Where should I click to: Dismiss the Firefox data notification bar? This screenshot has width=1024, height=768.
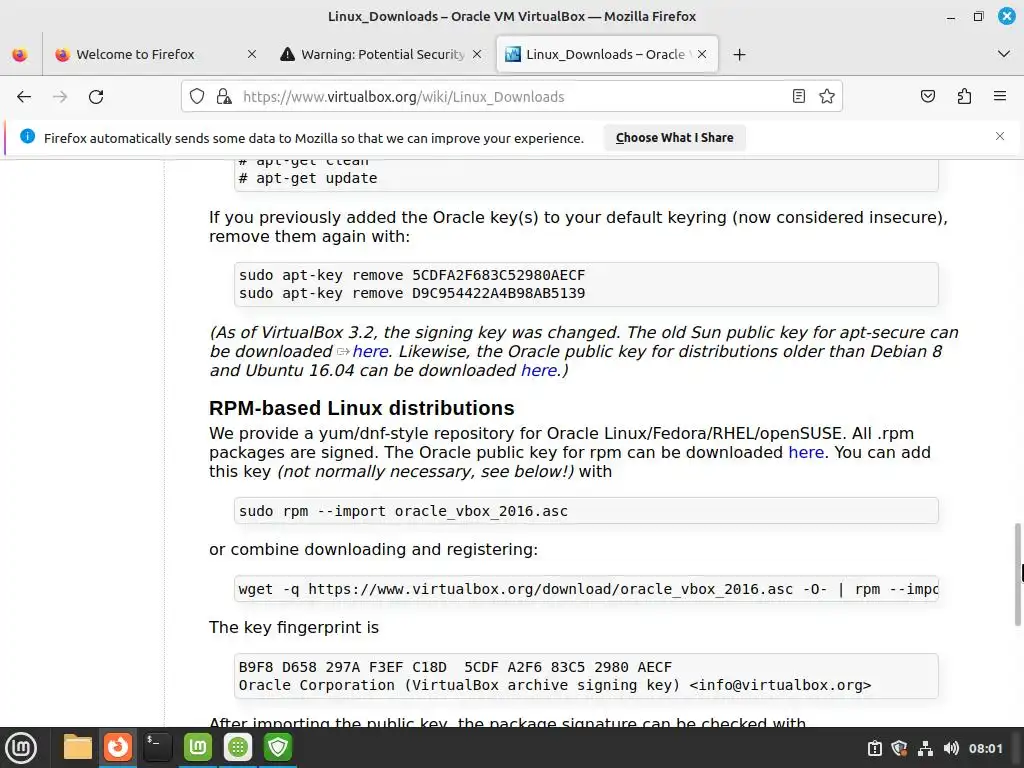(1000, 136)
